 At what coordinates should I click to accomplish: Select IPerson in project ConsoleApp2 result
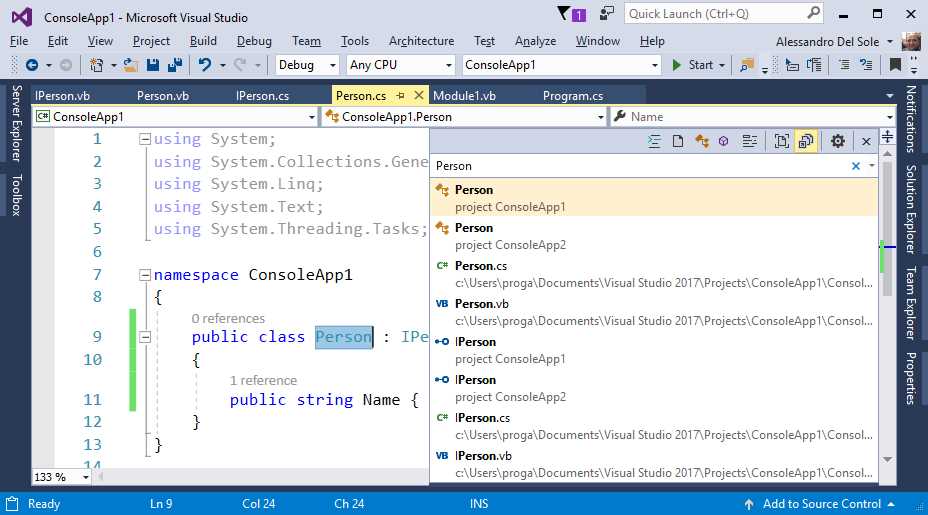[654, 388]
